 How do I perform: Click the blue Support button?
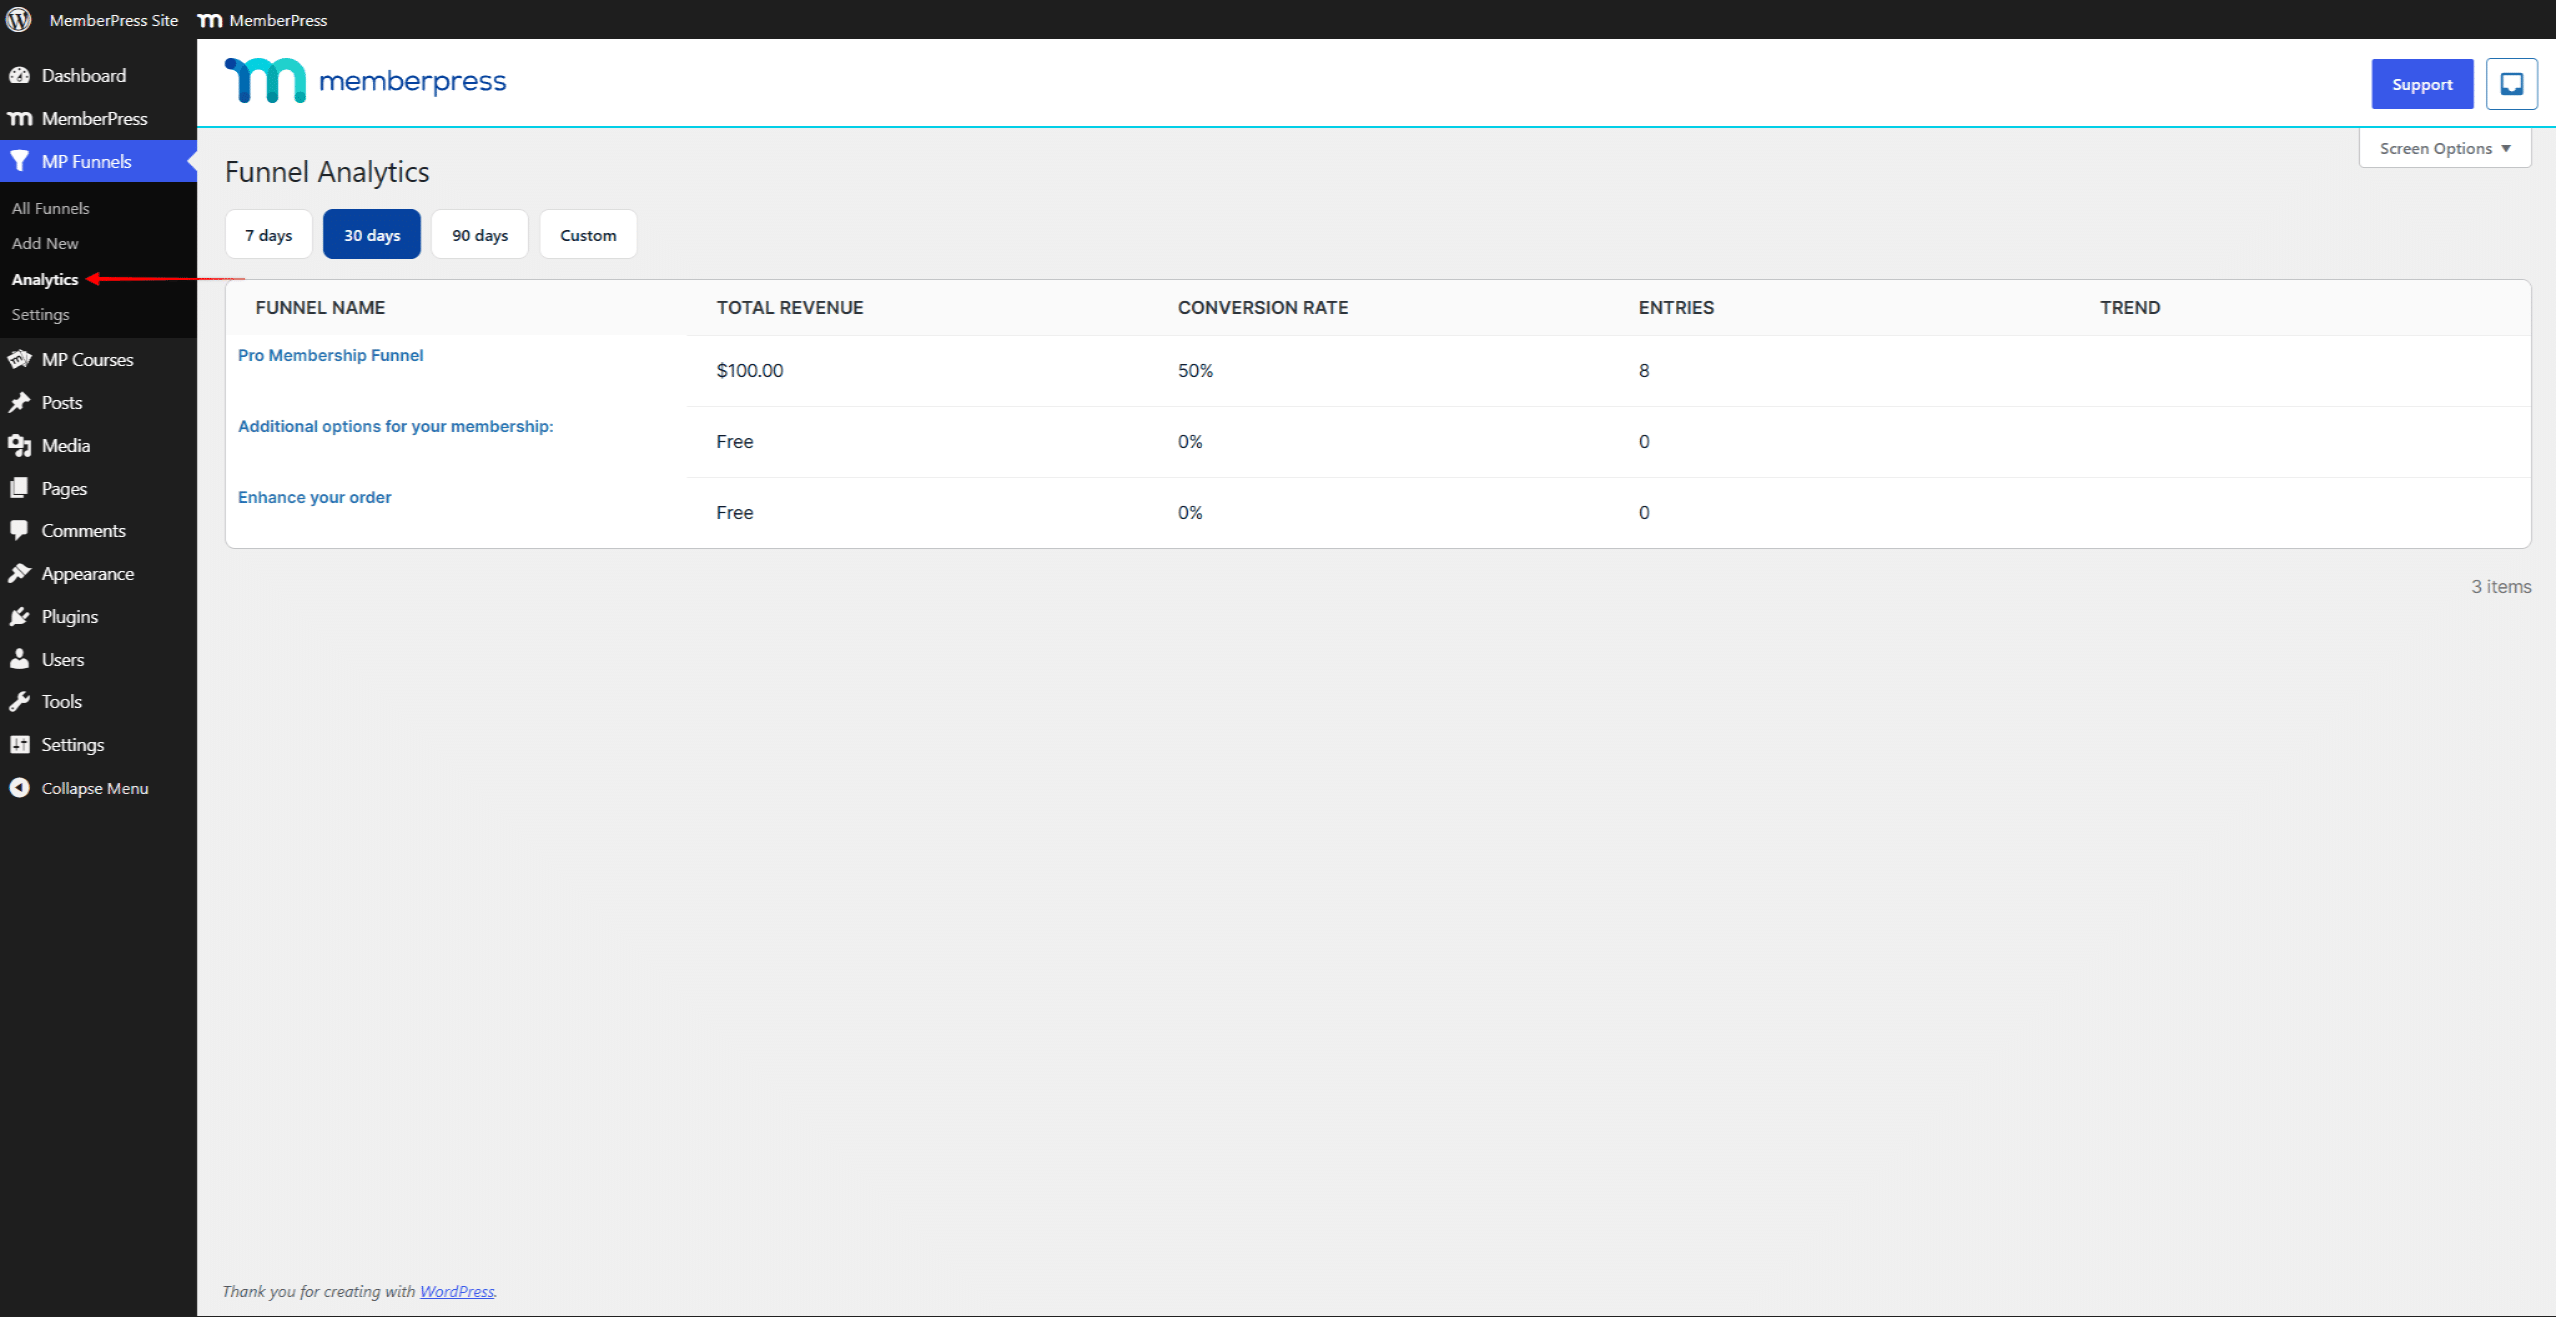click(2422, 84)
